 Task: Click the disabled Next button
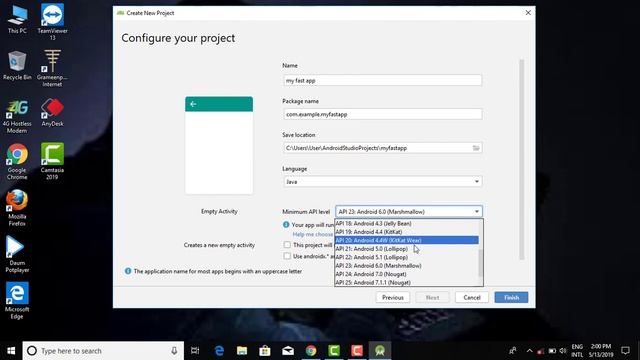(432, 298)
